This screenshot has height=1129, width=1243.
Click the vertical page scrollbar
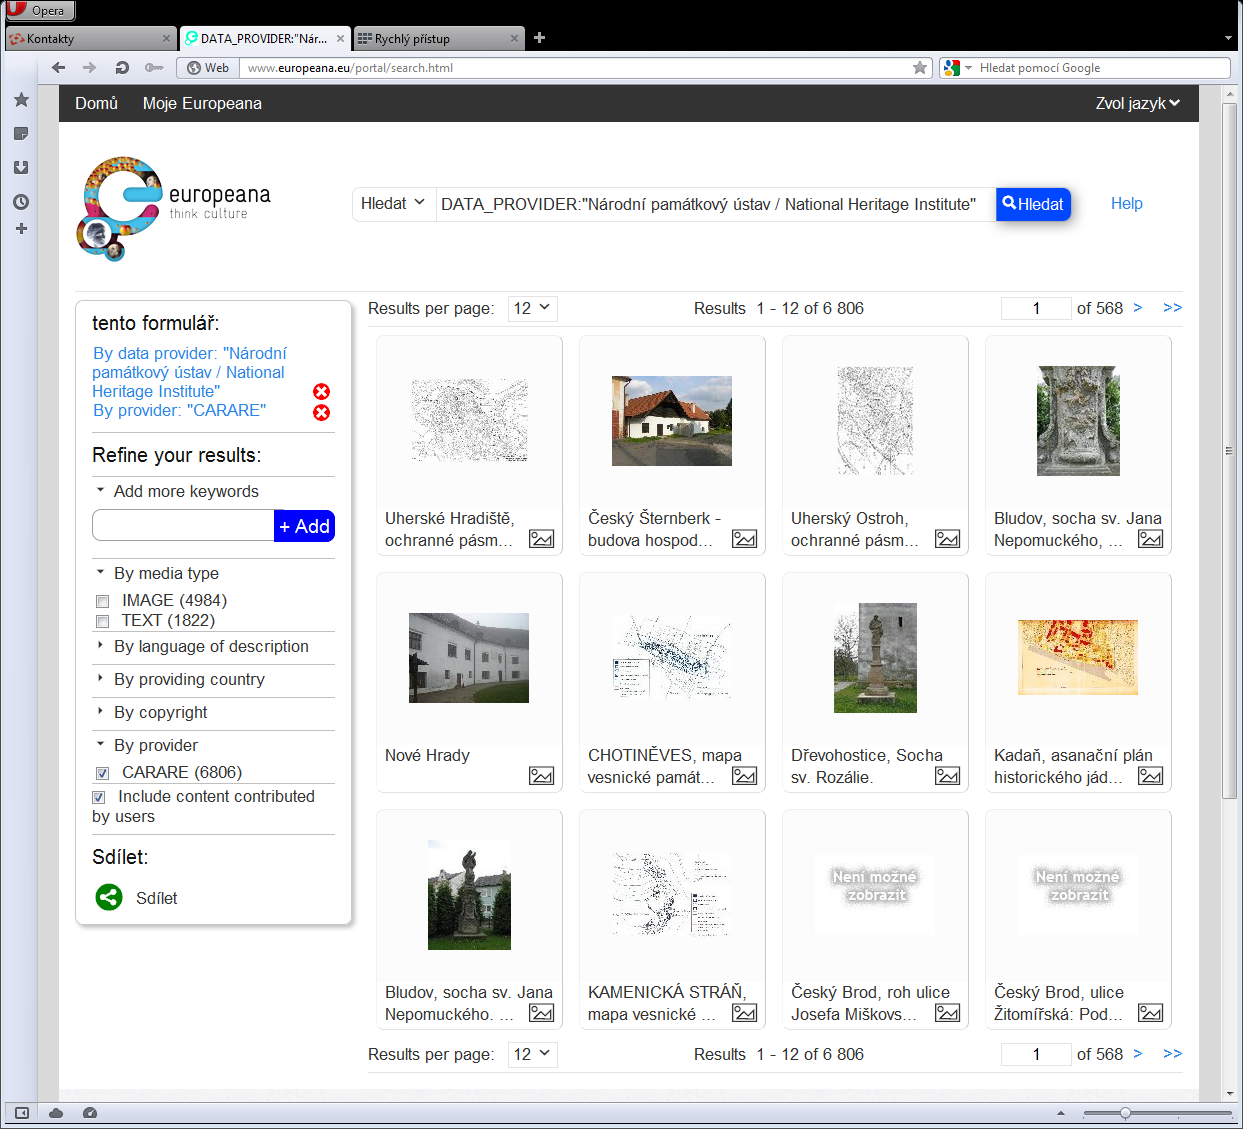[x=1229, y=450]
